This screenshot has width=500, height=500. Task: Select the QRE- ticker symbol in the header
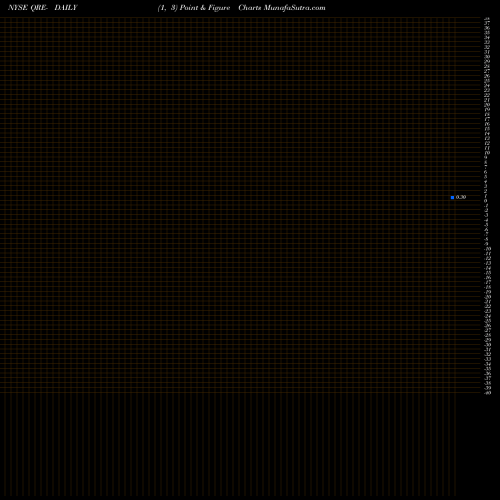point(39,8)
